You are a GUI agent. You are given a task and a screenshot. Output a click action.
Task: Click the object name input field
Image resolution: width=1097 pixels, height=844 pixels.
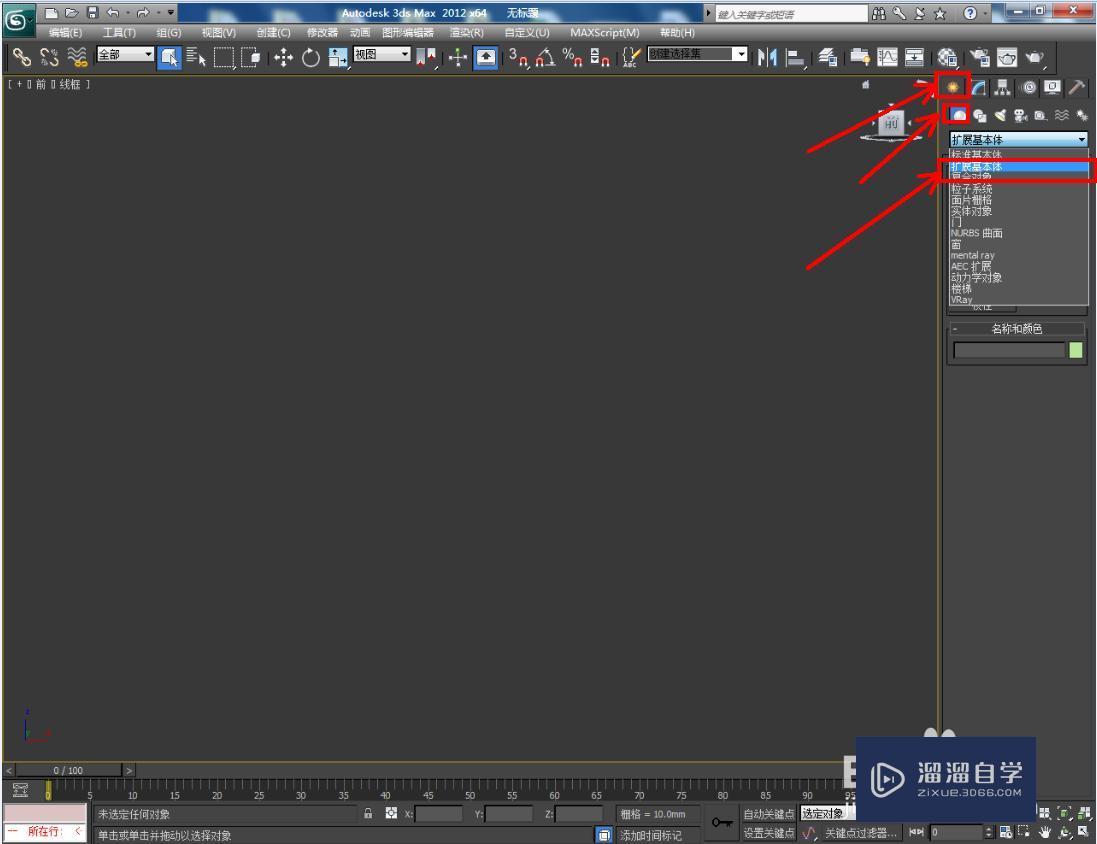(x=1009, y=350)
